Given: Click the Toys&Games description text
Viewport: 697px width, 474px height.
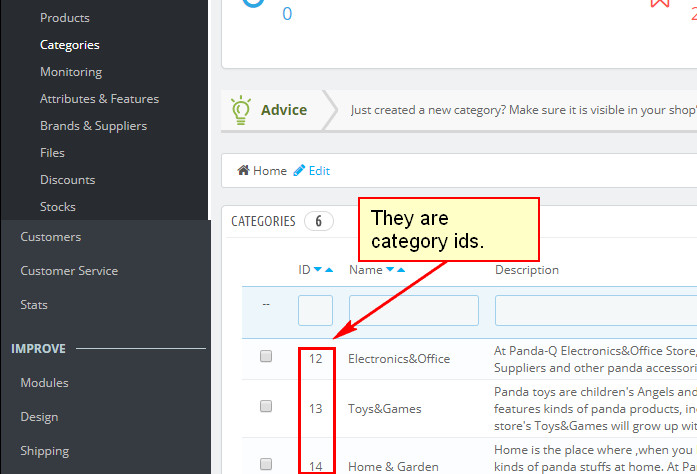Looking at the screenshot, I should pyautogui.click(x=595, y=409).
